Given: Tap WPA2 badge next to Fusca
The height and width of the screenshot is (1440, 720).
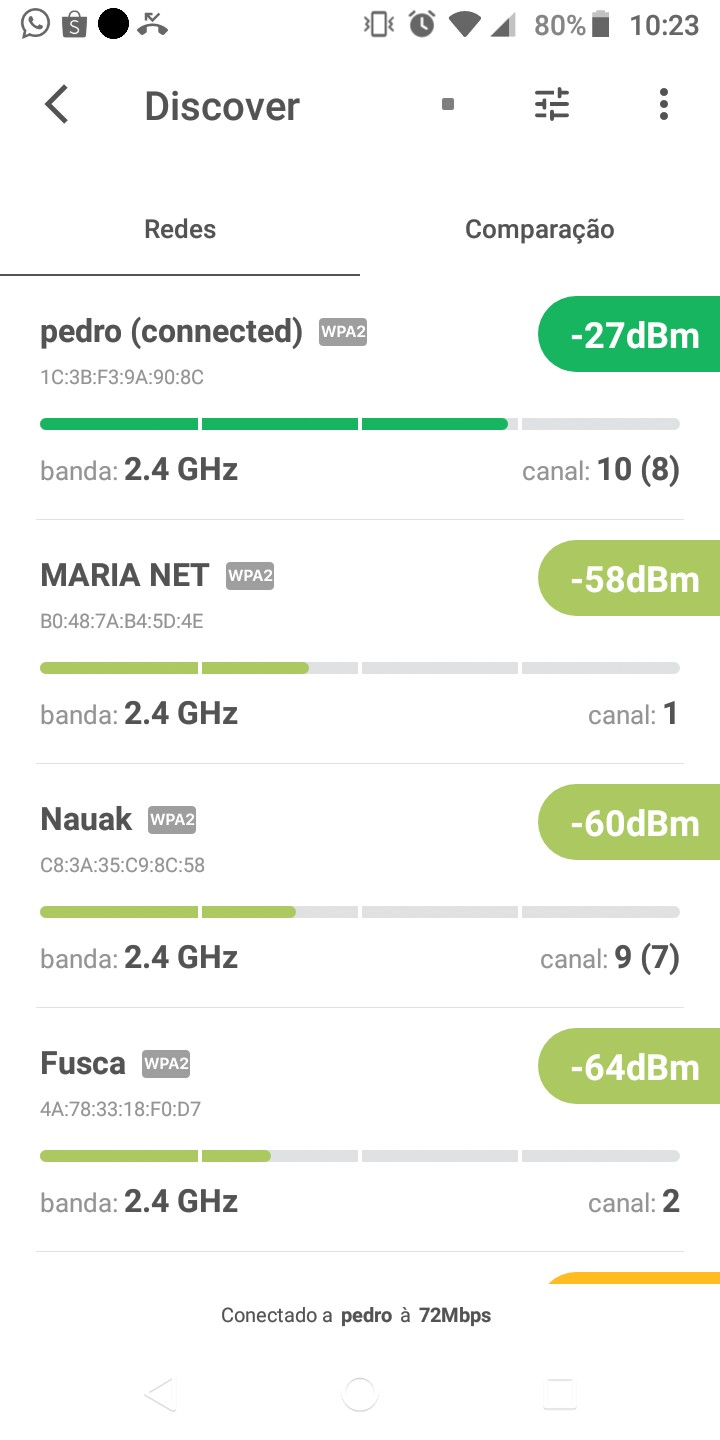Looking at the screenshot, I should [x=166, y=1064].
